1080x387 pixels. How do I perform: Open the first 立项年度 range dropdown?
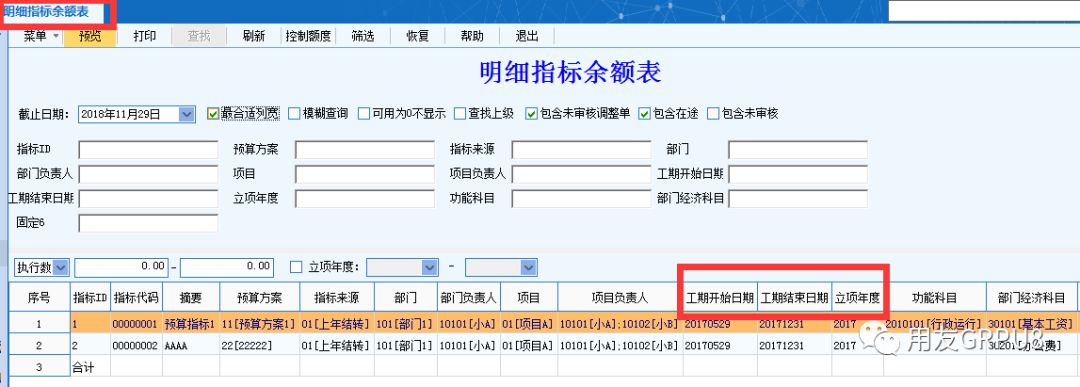[x=430, y=267]
